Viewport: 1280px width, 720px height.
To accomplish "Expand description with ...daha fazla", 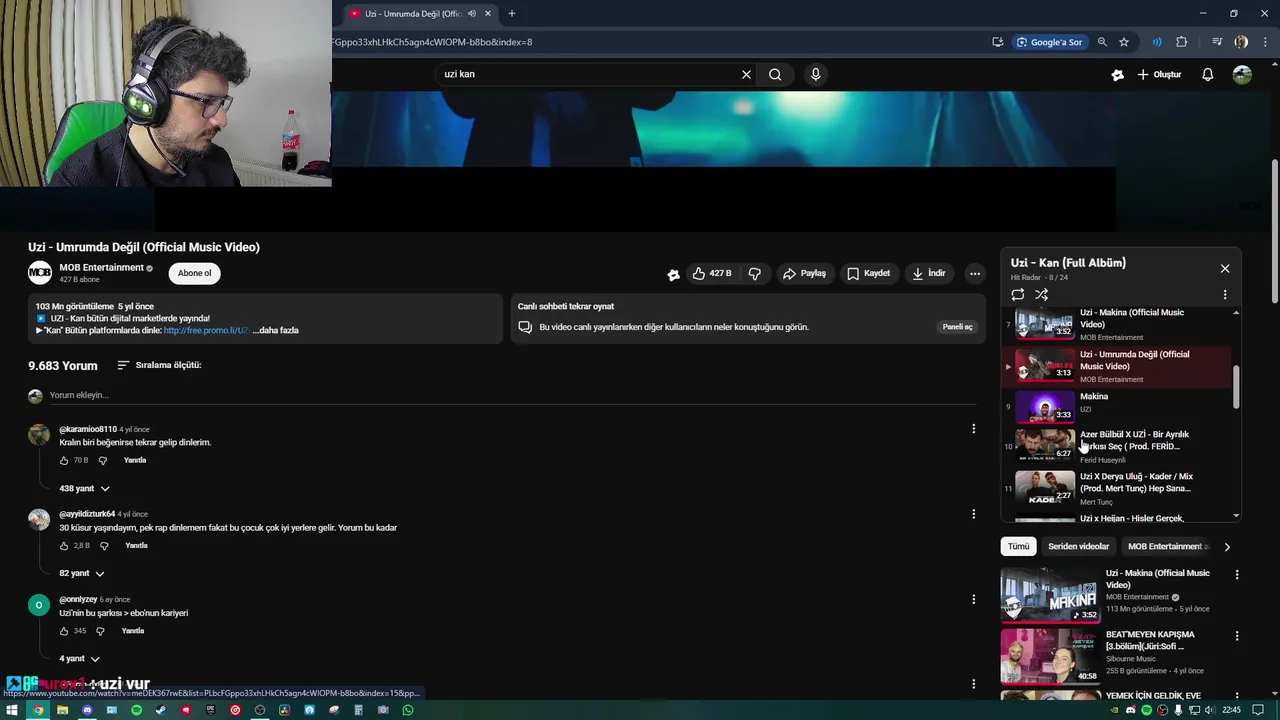I will (x=275, y=330).
